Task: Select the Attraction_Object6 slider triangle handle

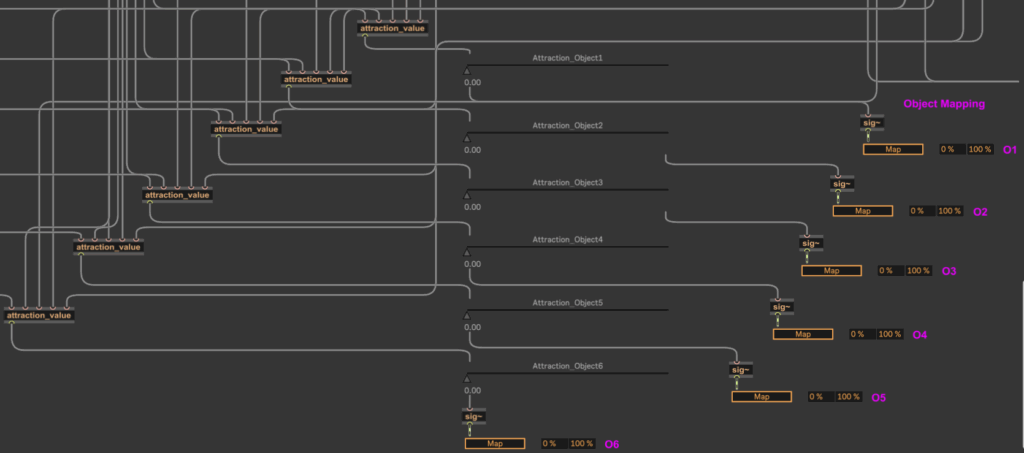Action: (x=467, y=379)
